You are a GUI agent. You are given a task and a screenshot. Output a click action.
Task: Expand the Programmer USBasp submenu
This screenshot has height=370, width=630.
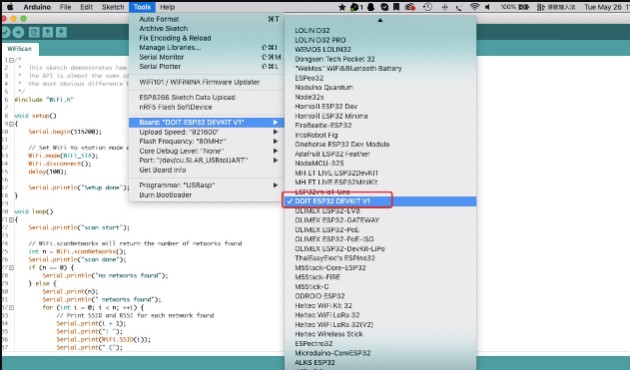pos(206,185)
